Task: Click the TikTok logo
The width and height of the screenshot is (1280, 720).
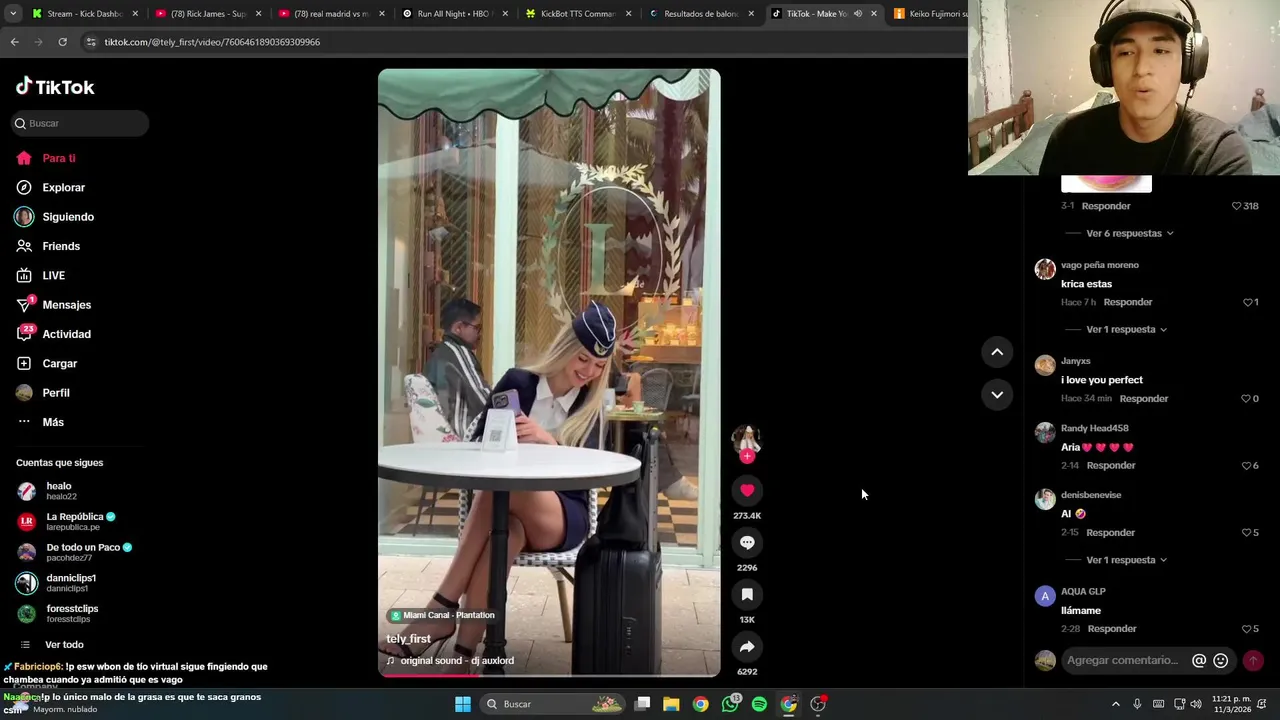Action: 55,87
